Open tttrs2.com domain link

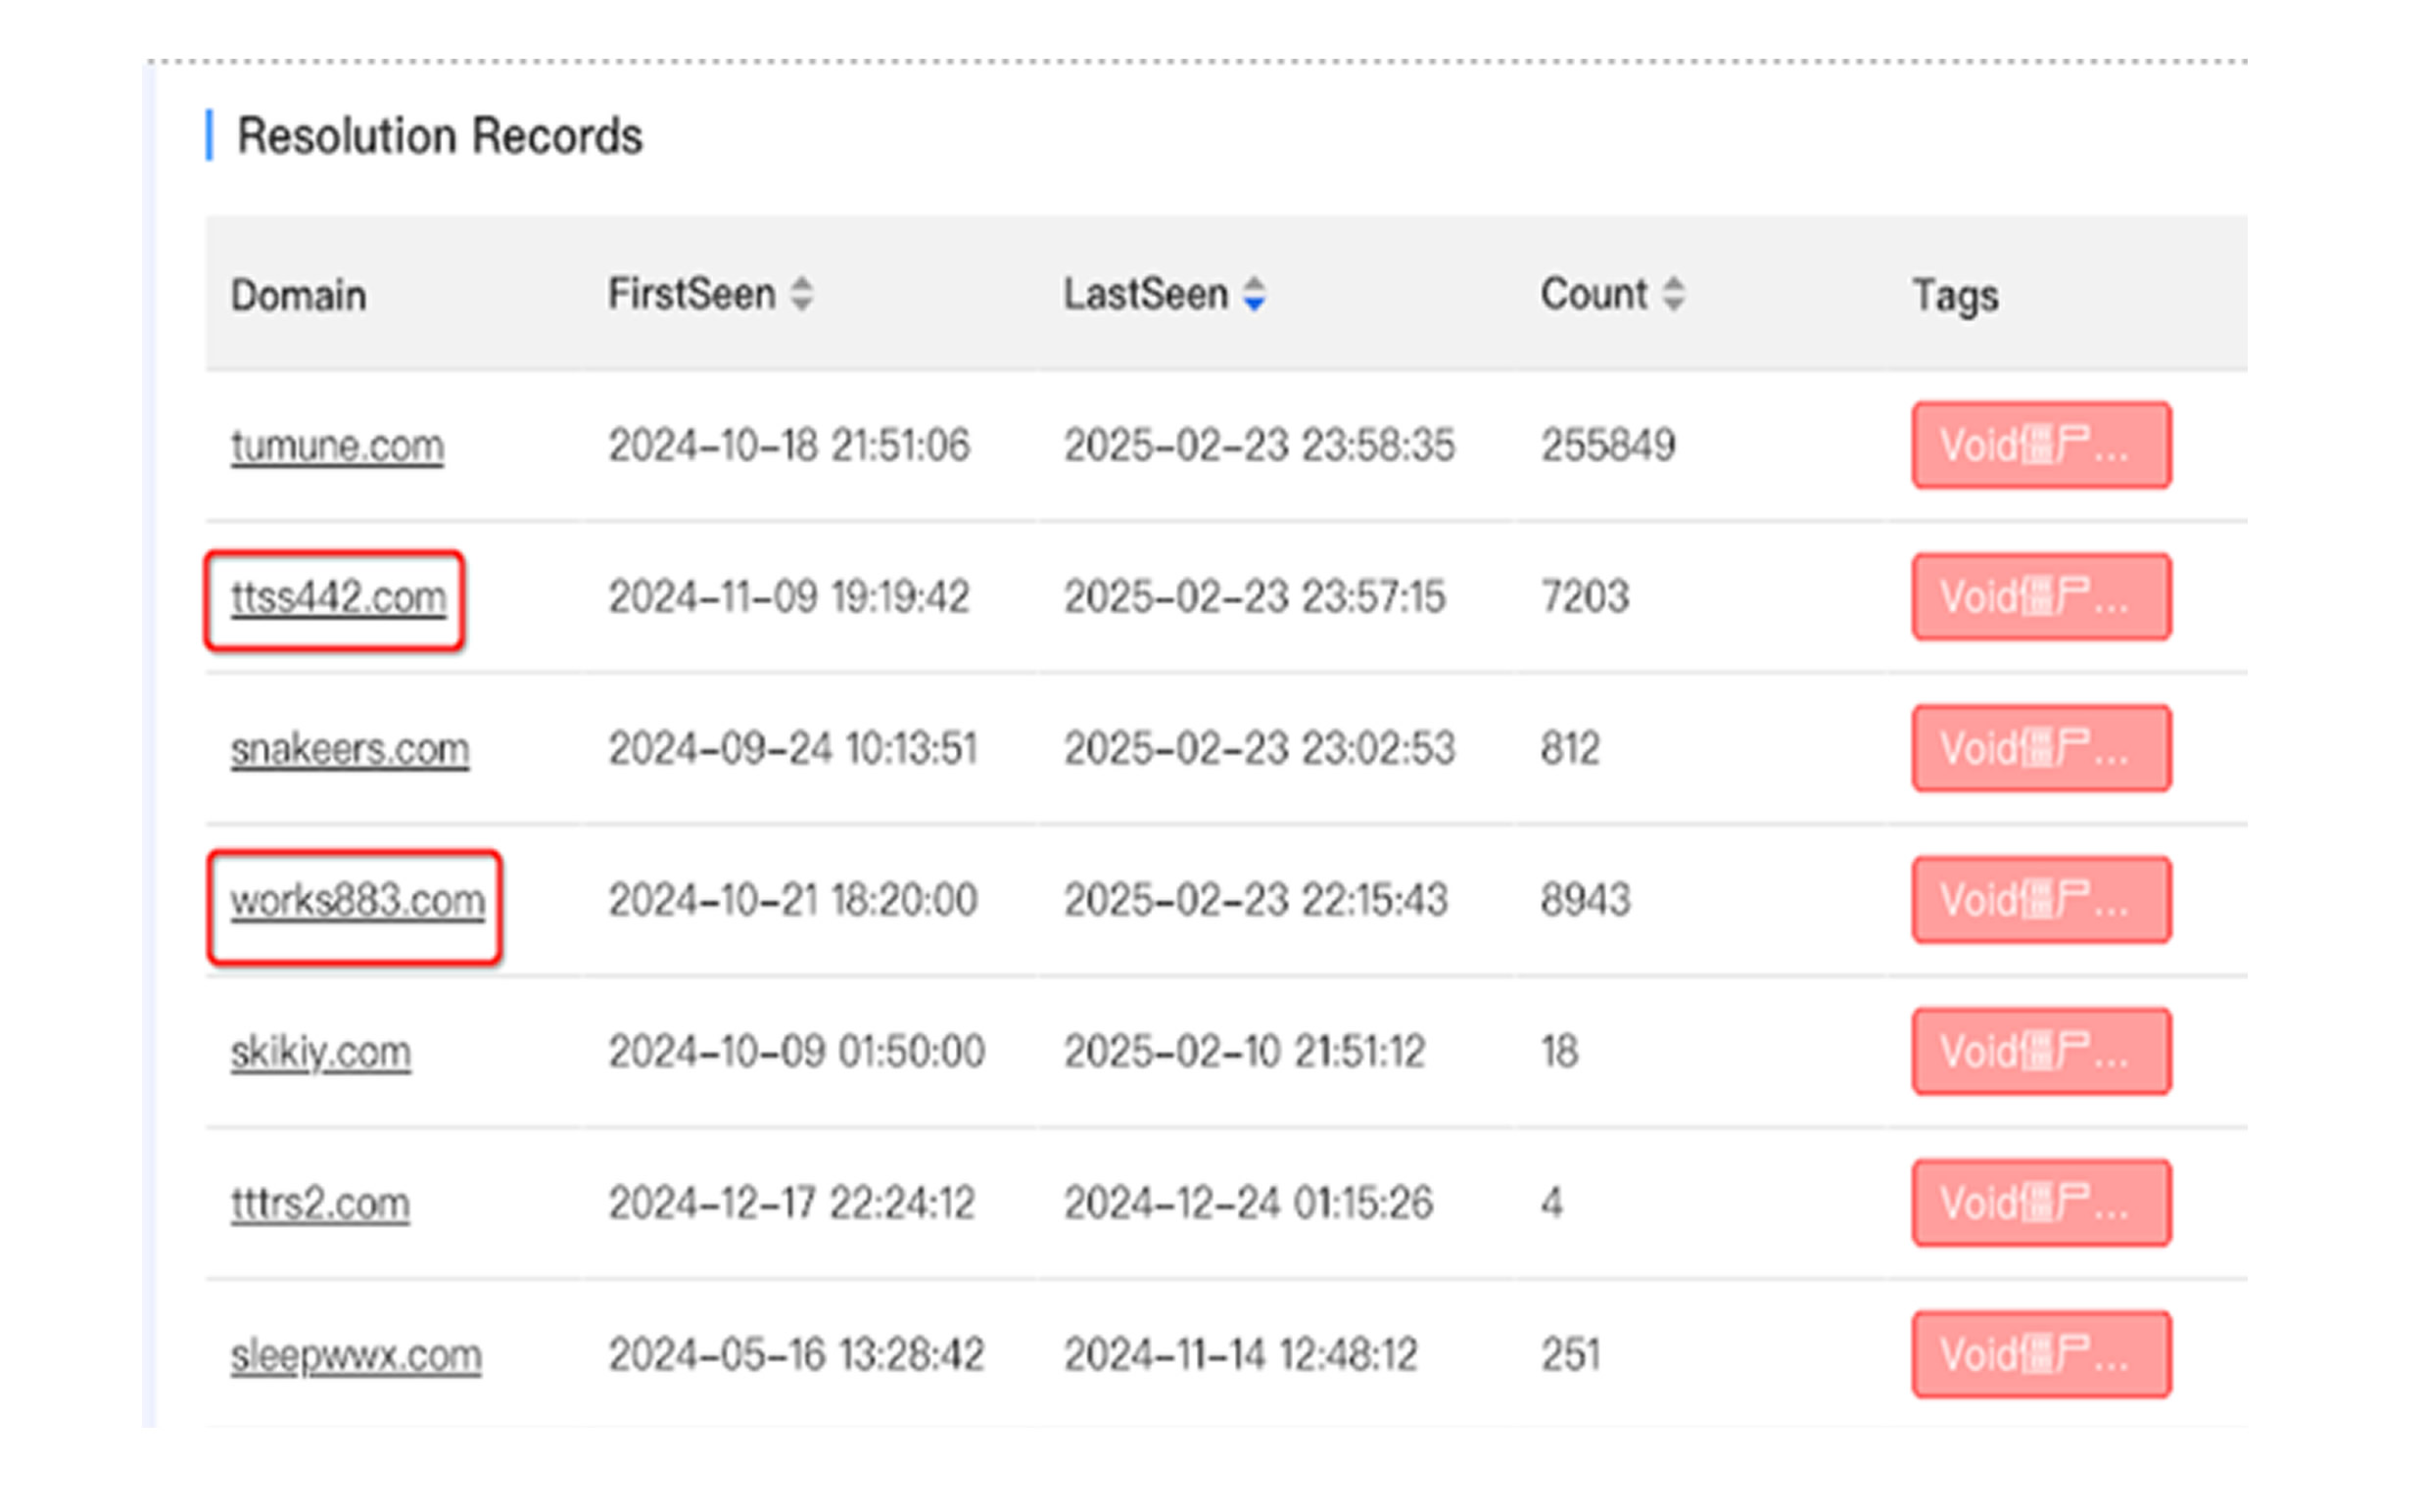coord(320,1203)
